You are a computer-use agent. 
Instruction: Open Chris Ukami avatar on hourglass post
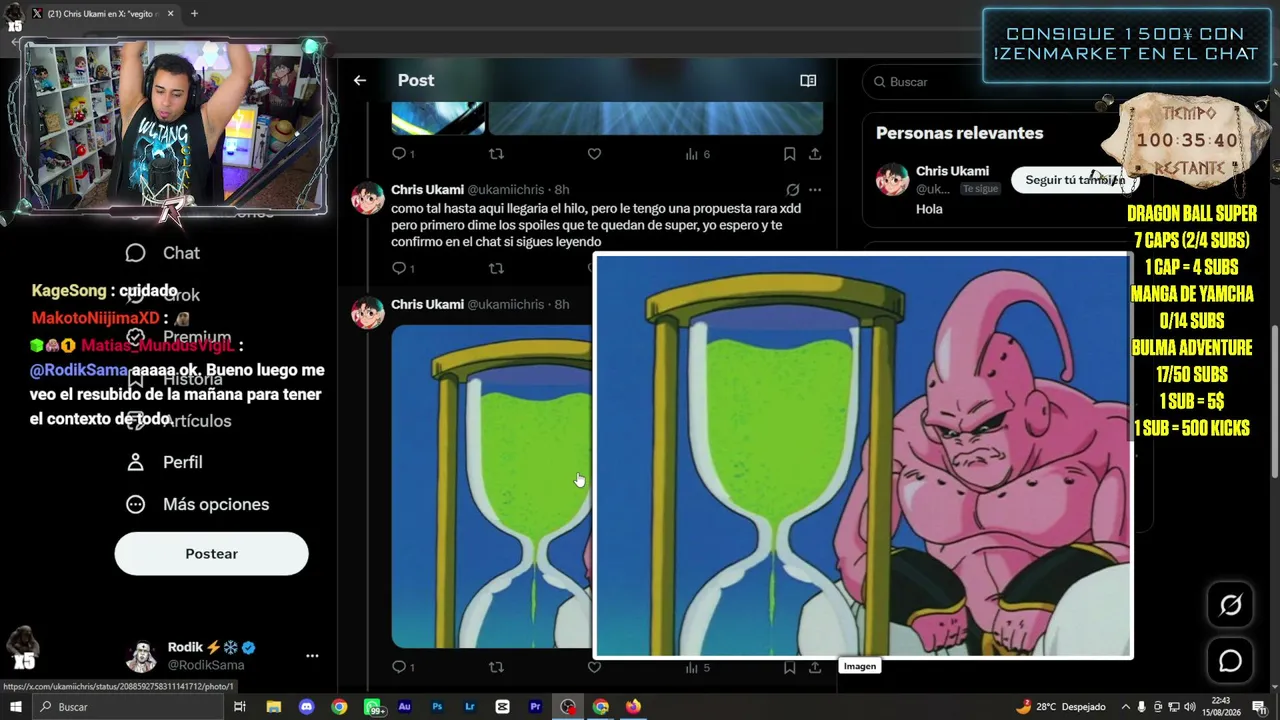(x=368, y=313)
